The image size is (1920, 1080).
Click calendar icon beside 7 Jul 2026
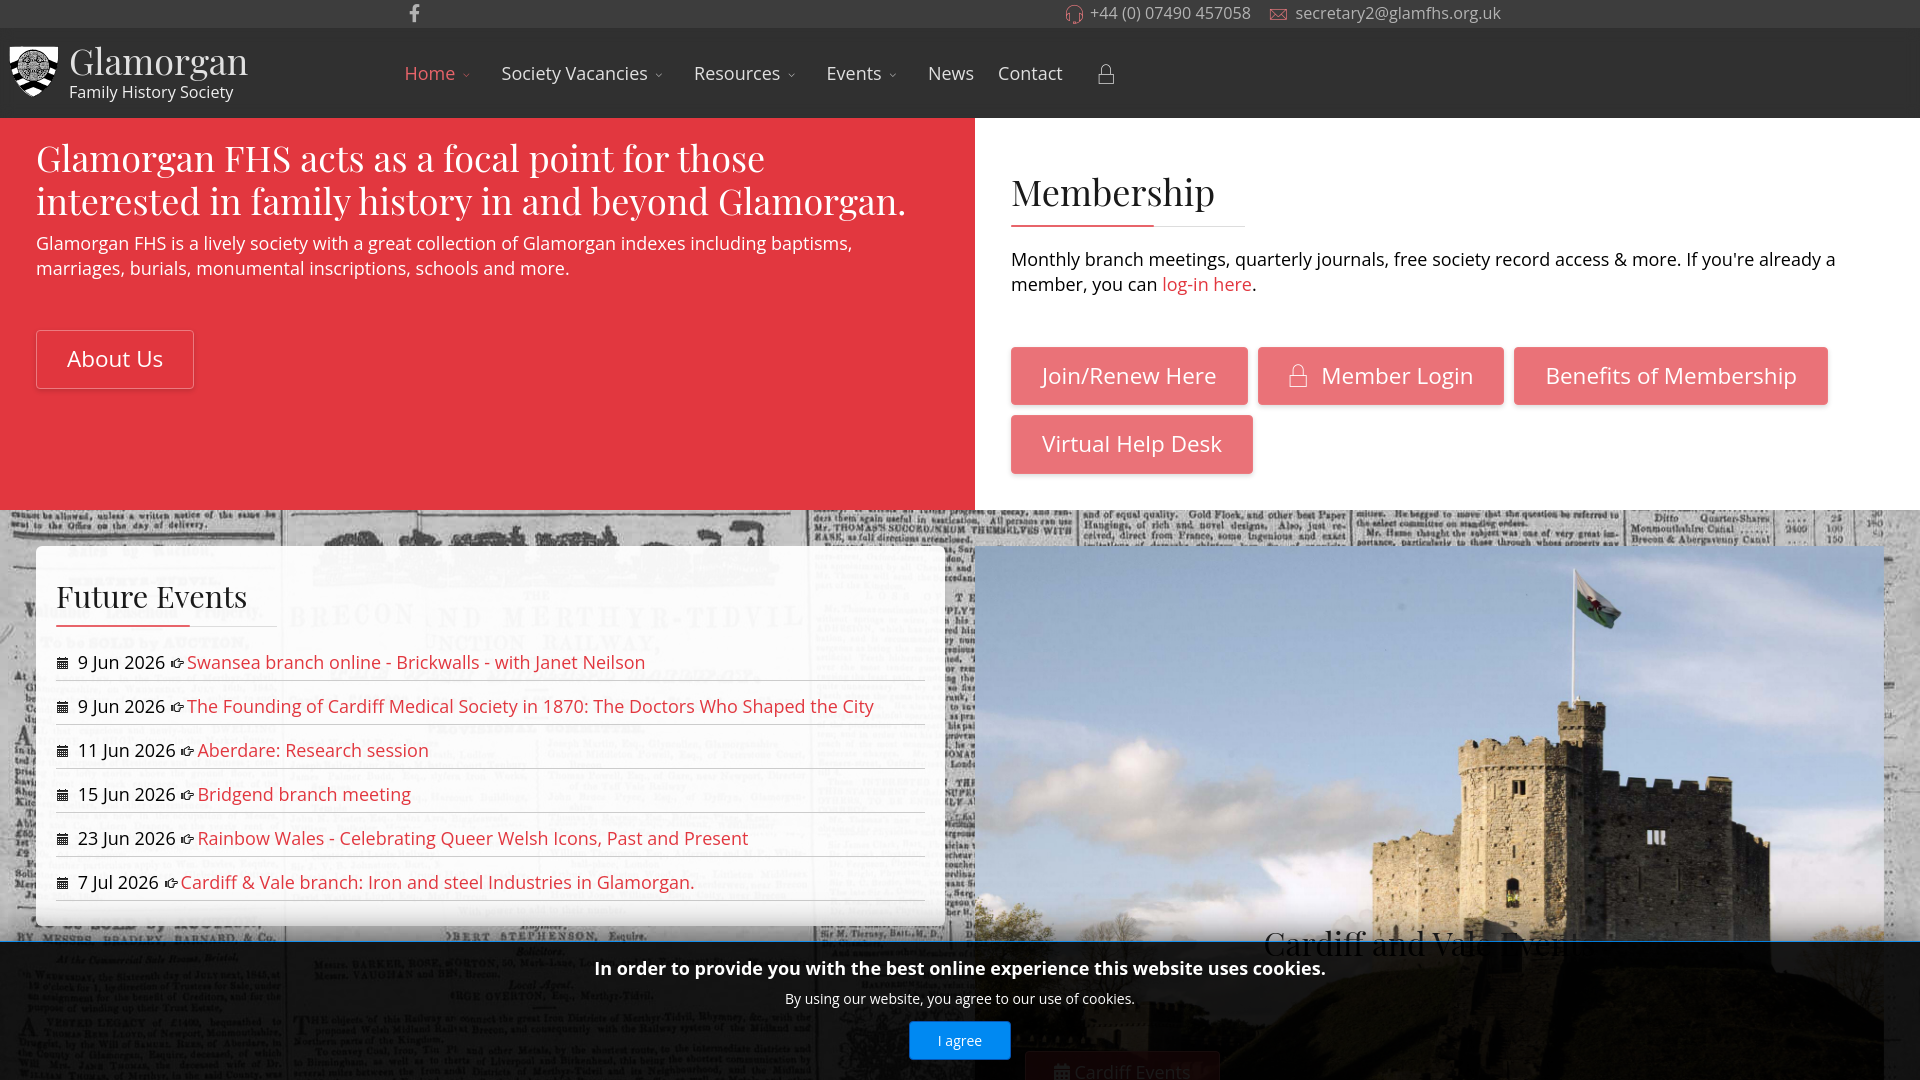coord(62,883)
